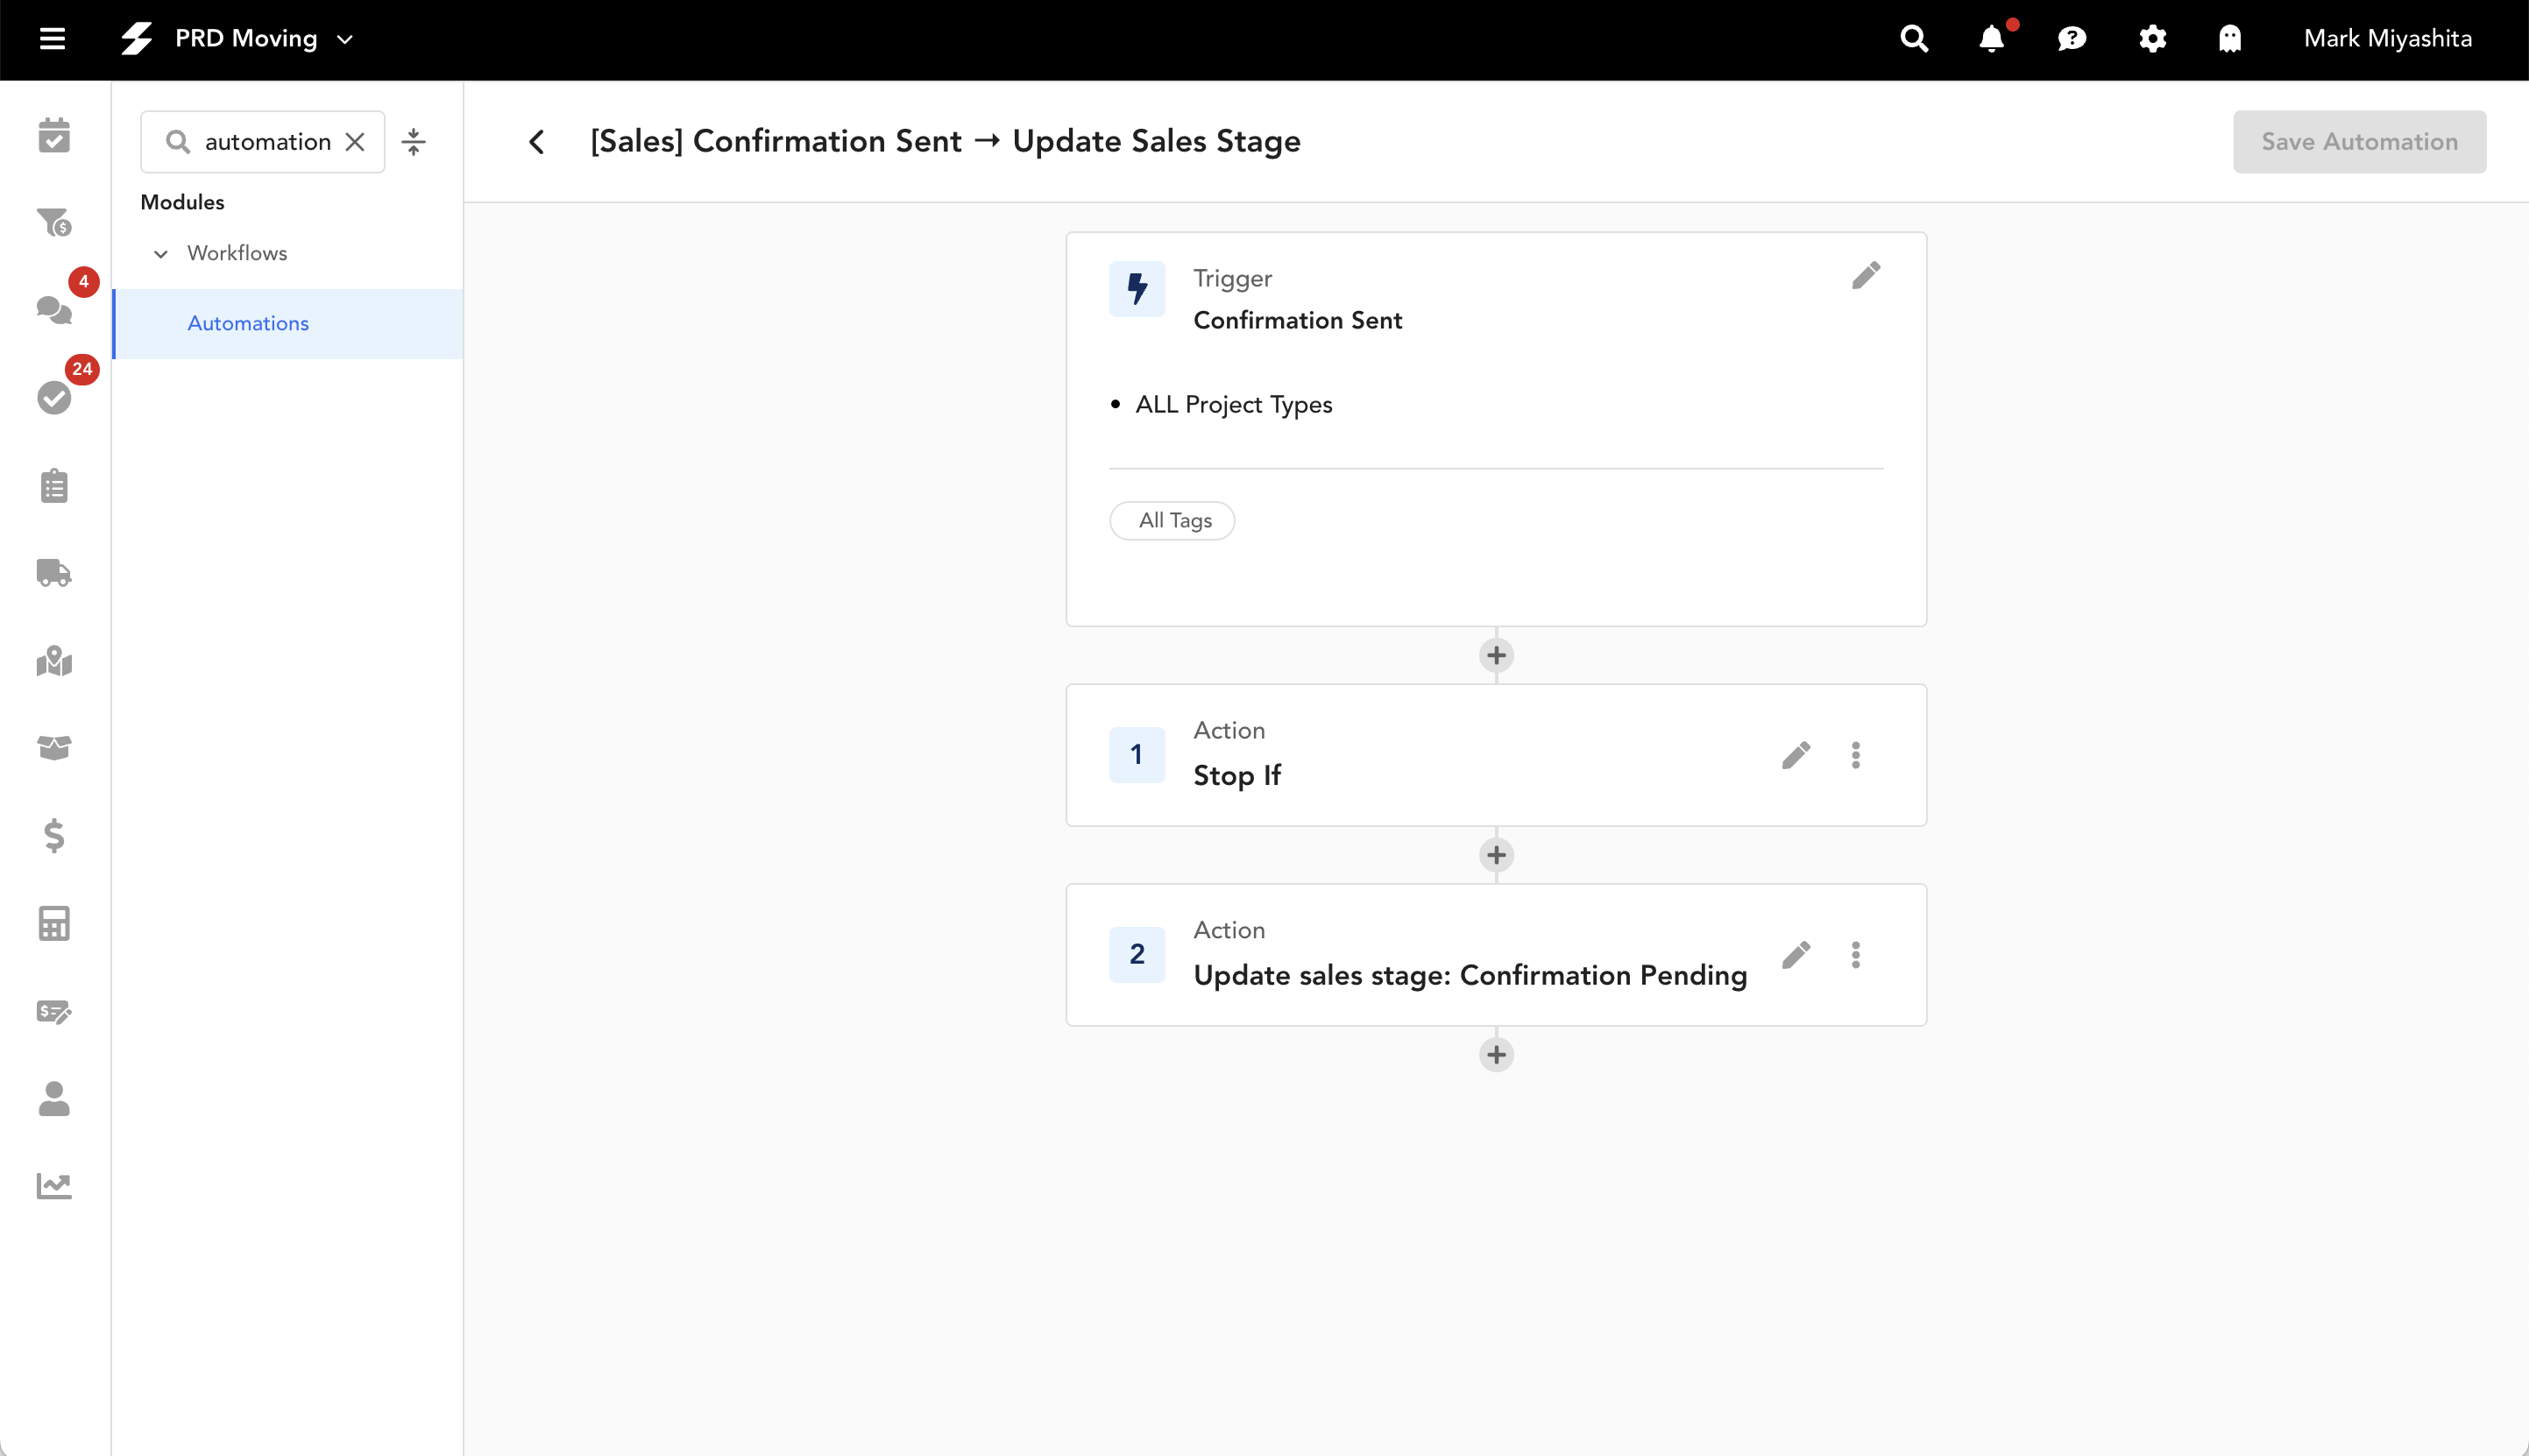
Task: Collapse the Workflows tree group
Action: (160, 254)
